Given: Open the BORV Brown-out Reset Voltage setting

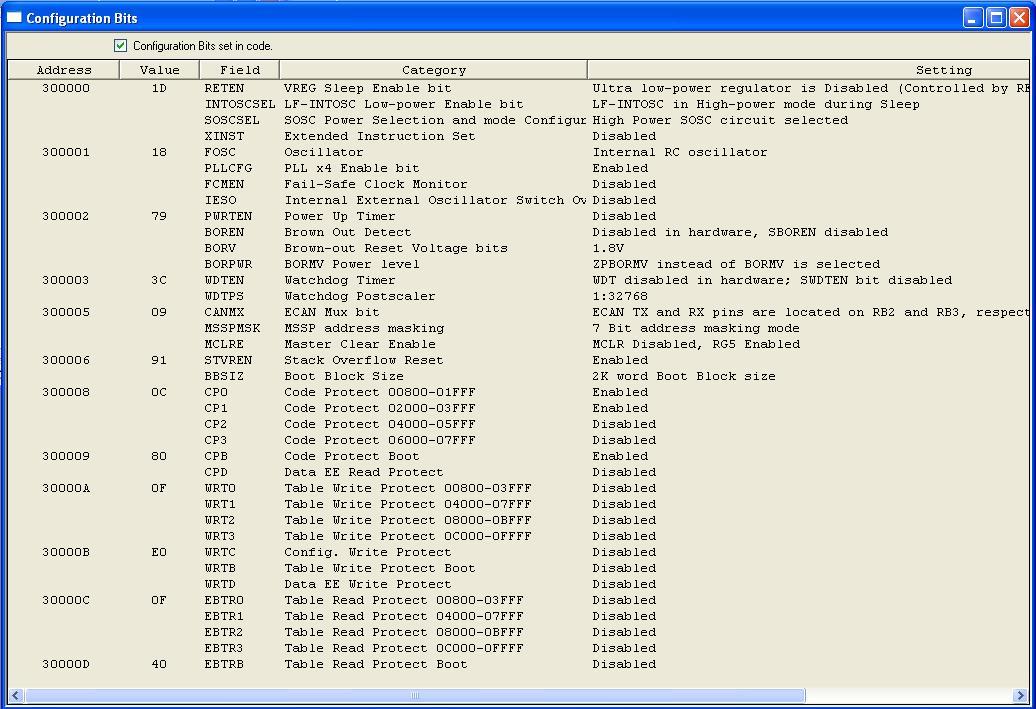Looking at the screenshot, I should 608,248.
